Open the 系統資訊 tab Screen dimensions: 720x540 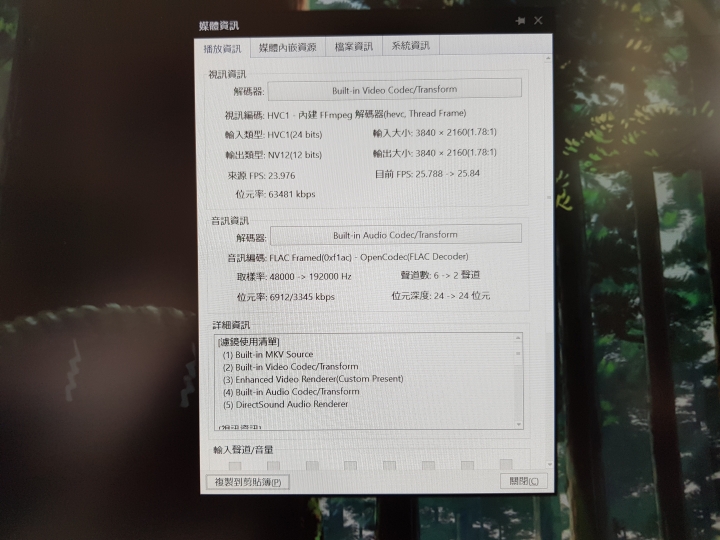coord(411,45)
